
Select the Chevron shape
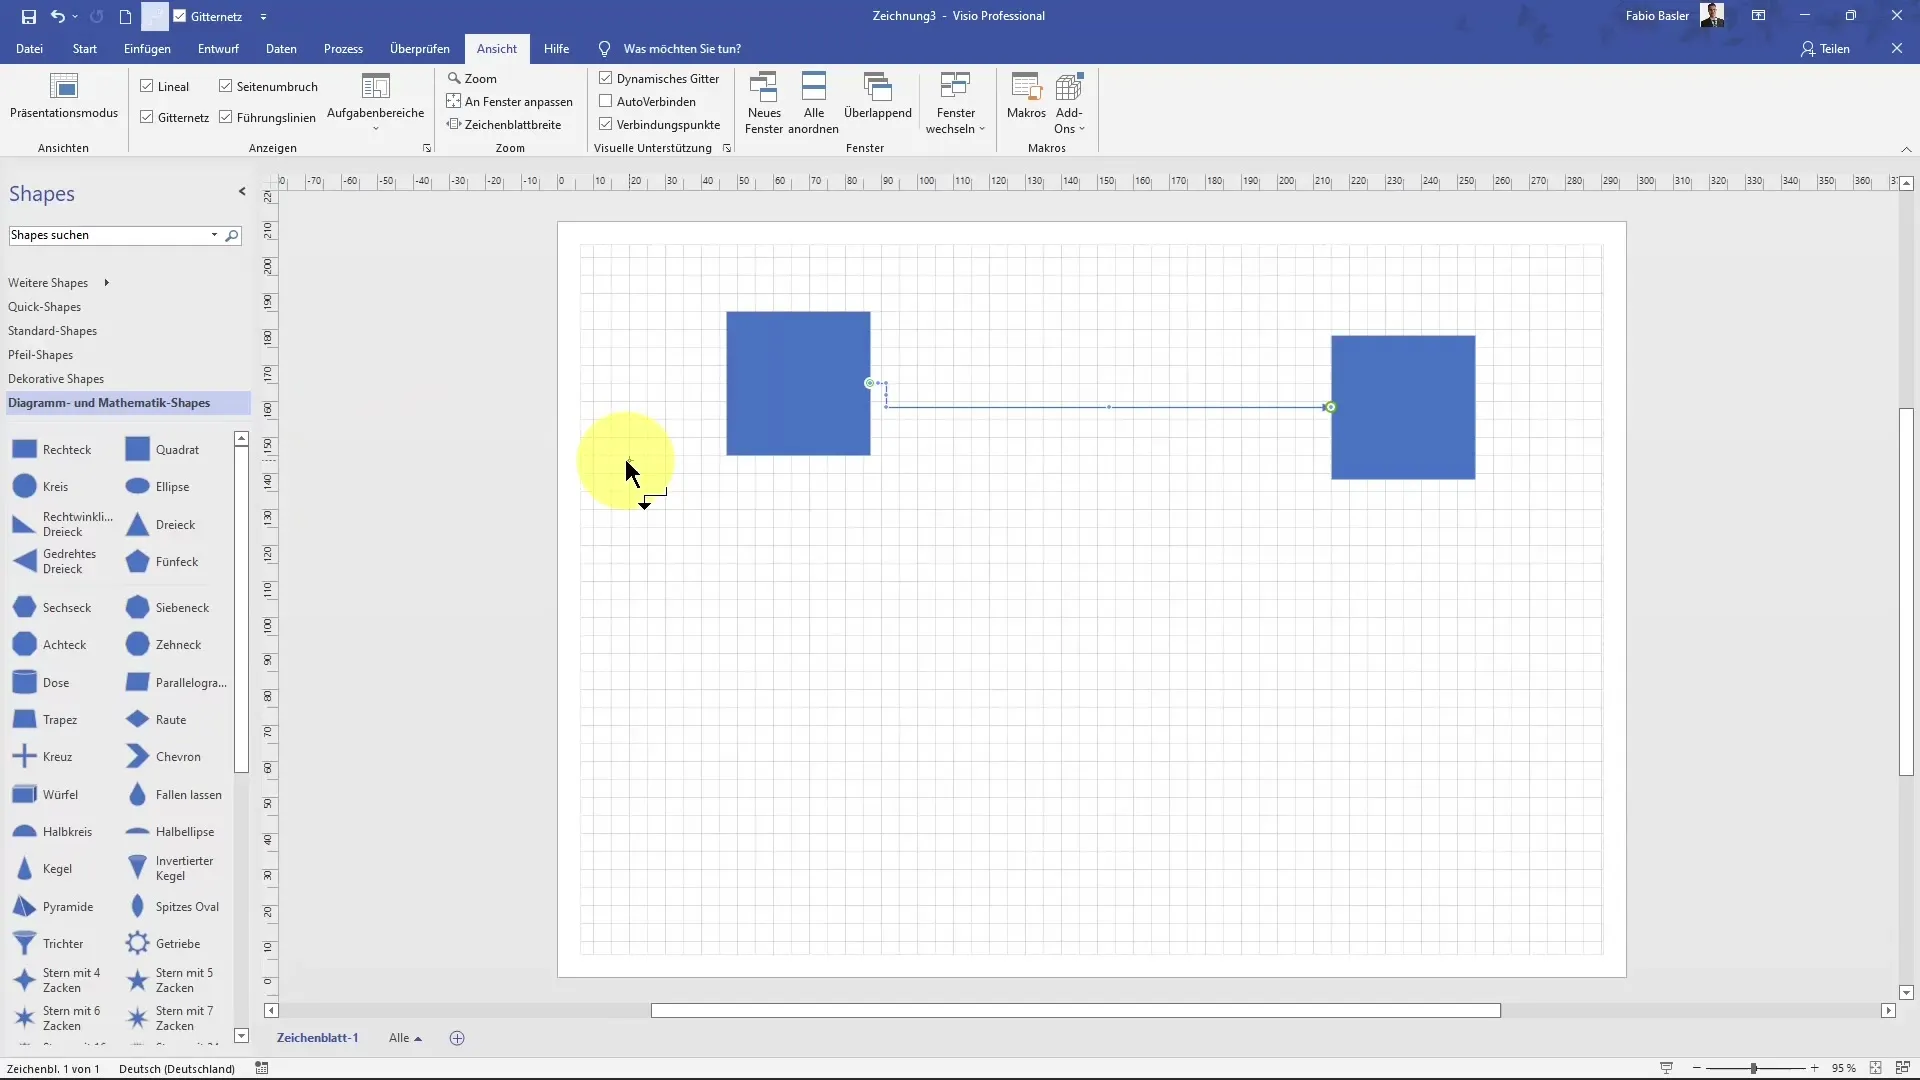tap(163, 757)
